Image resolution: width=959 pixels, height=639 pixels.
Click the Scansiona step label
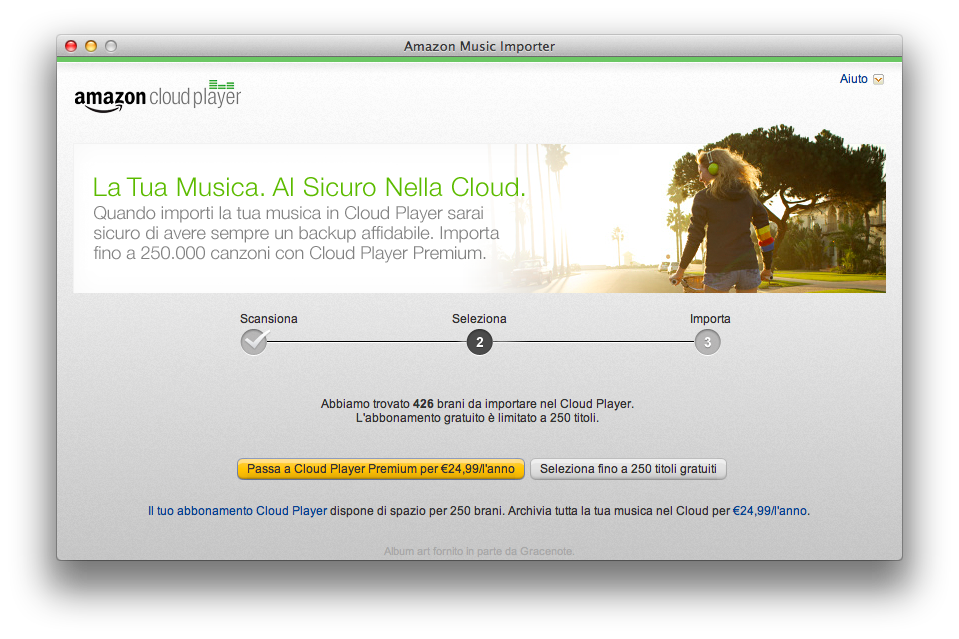(268, 319)
